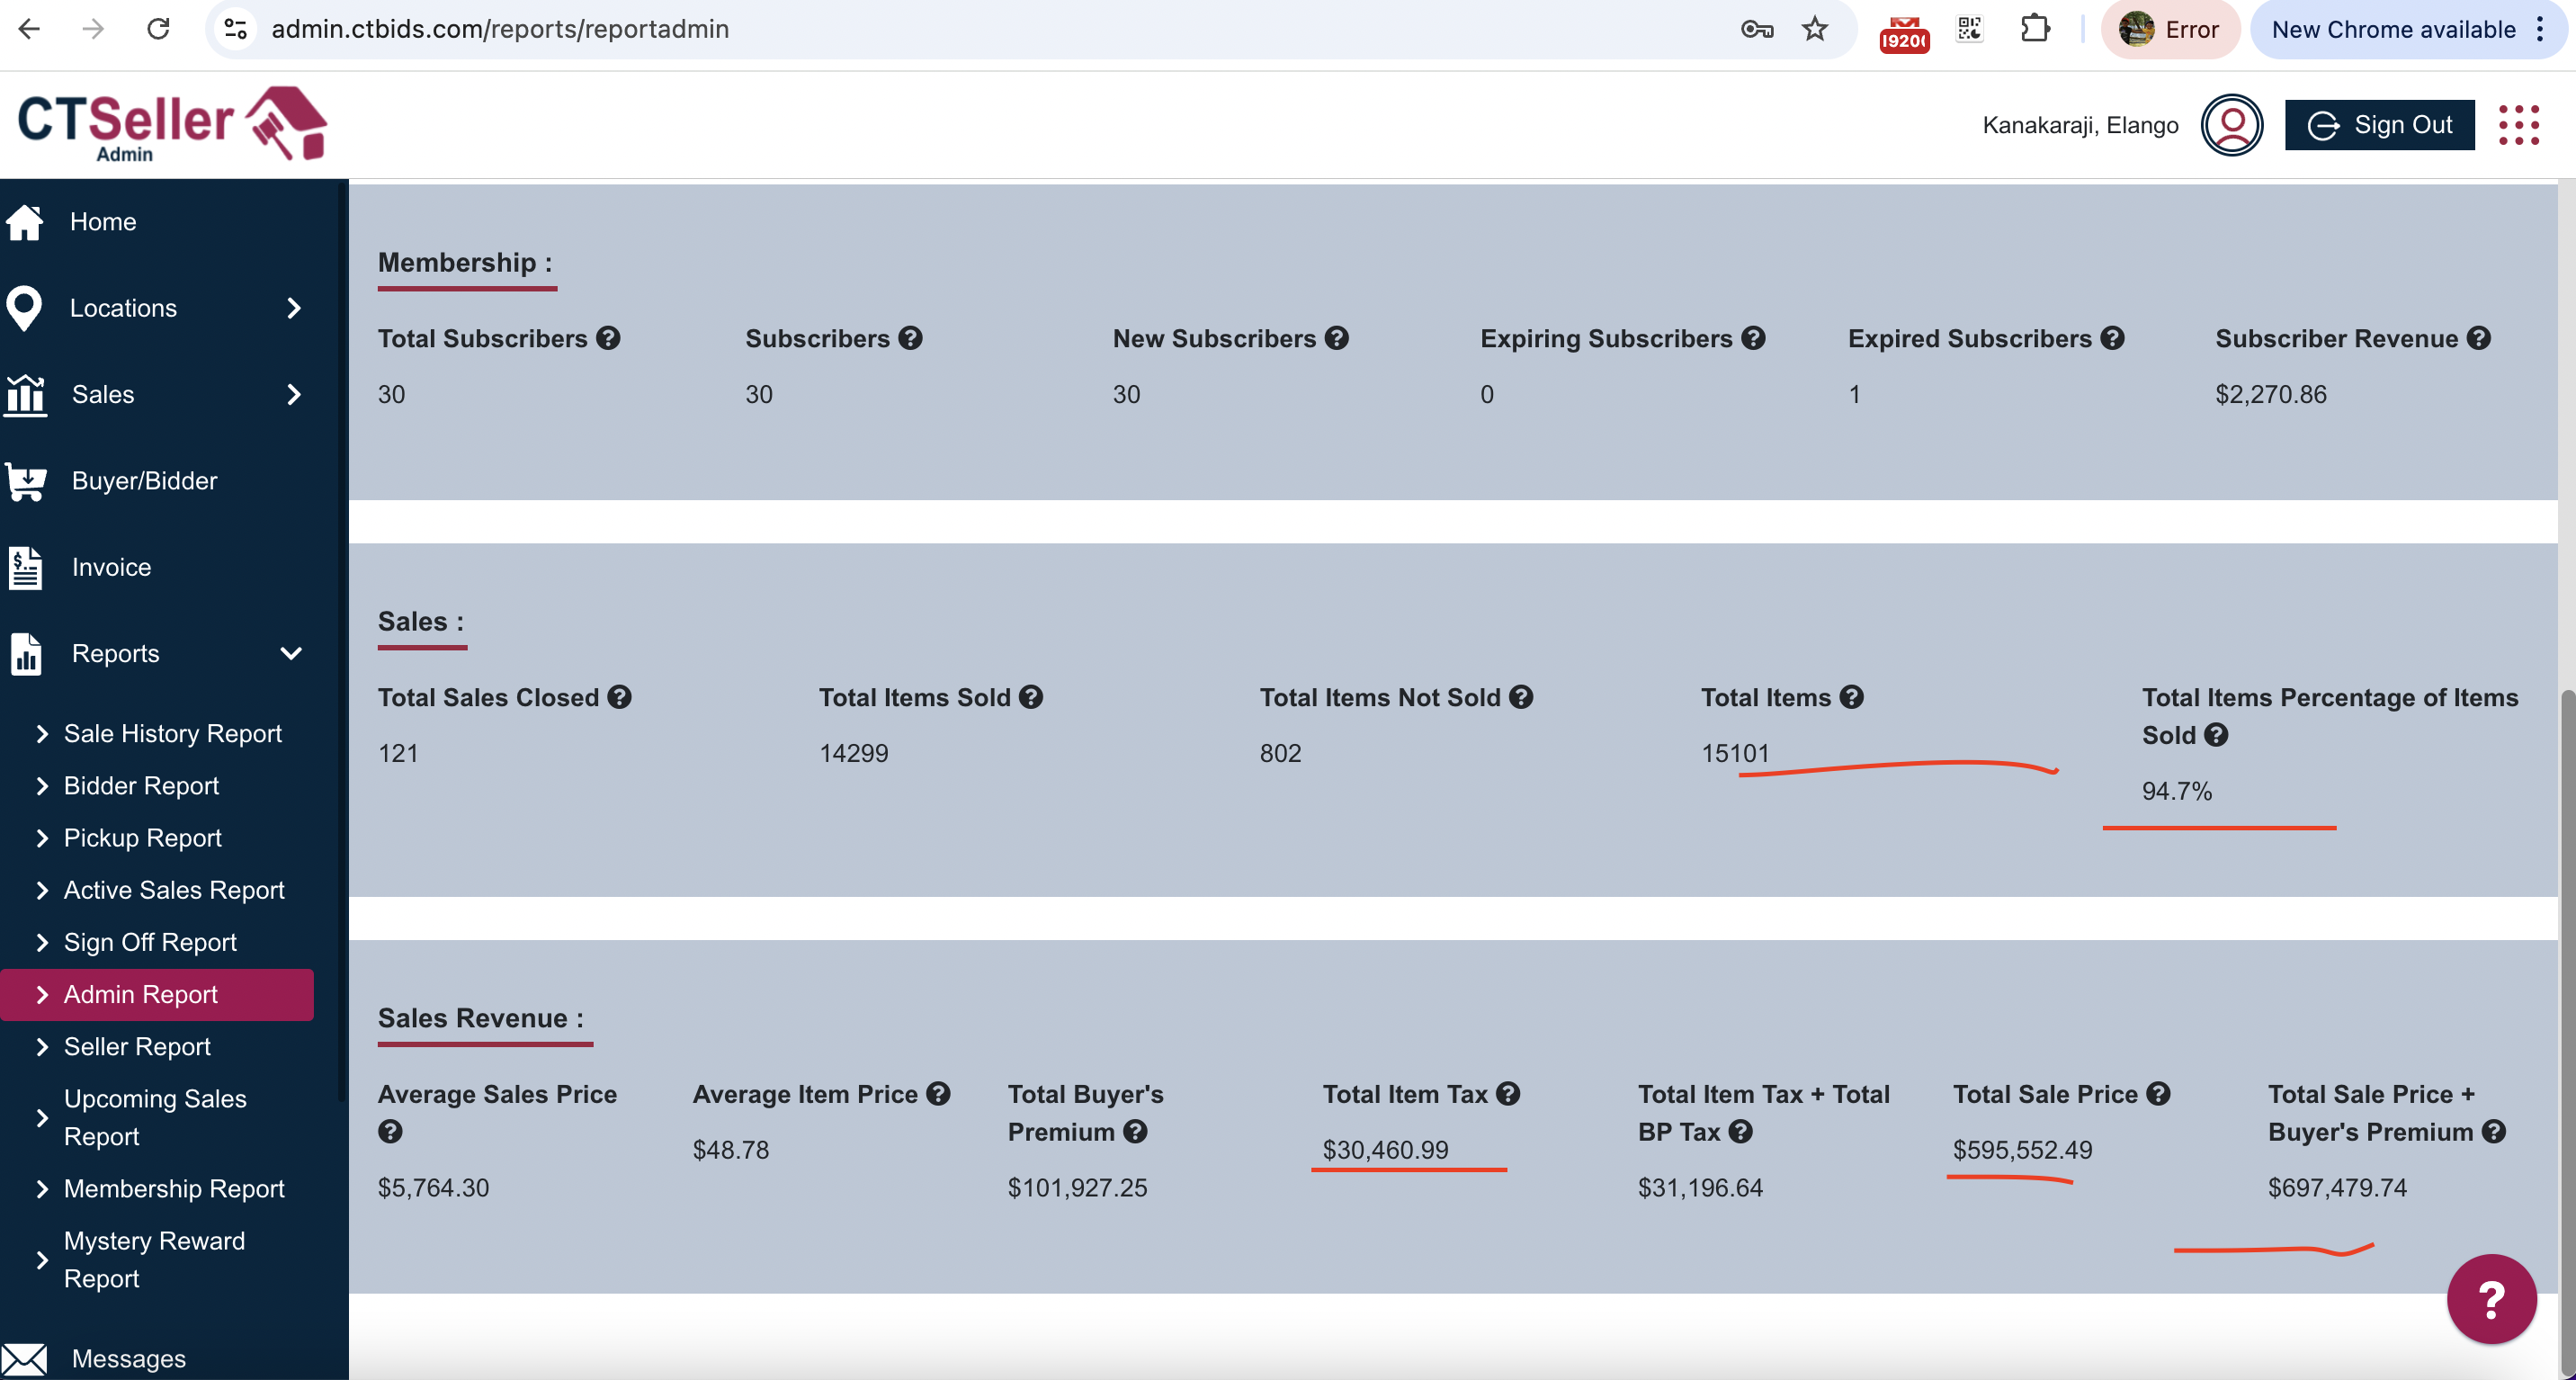Show help for New Subscribers
This screenshot has width=2576, height=1380.
(x=1337, y=338)
